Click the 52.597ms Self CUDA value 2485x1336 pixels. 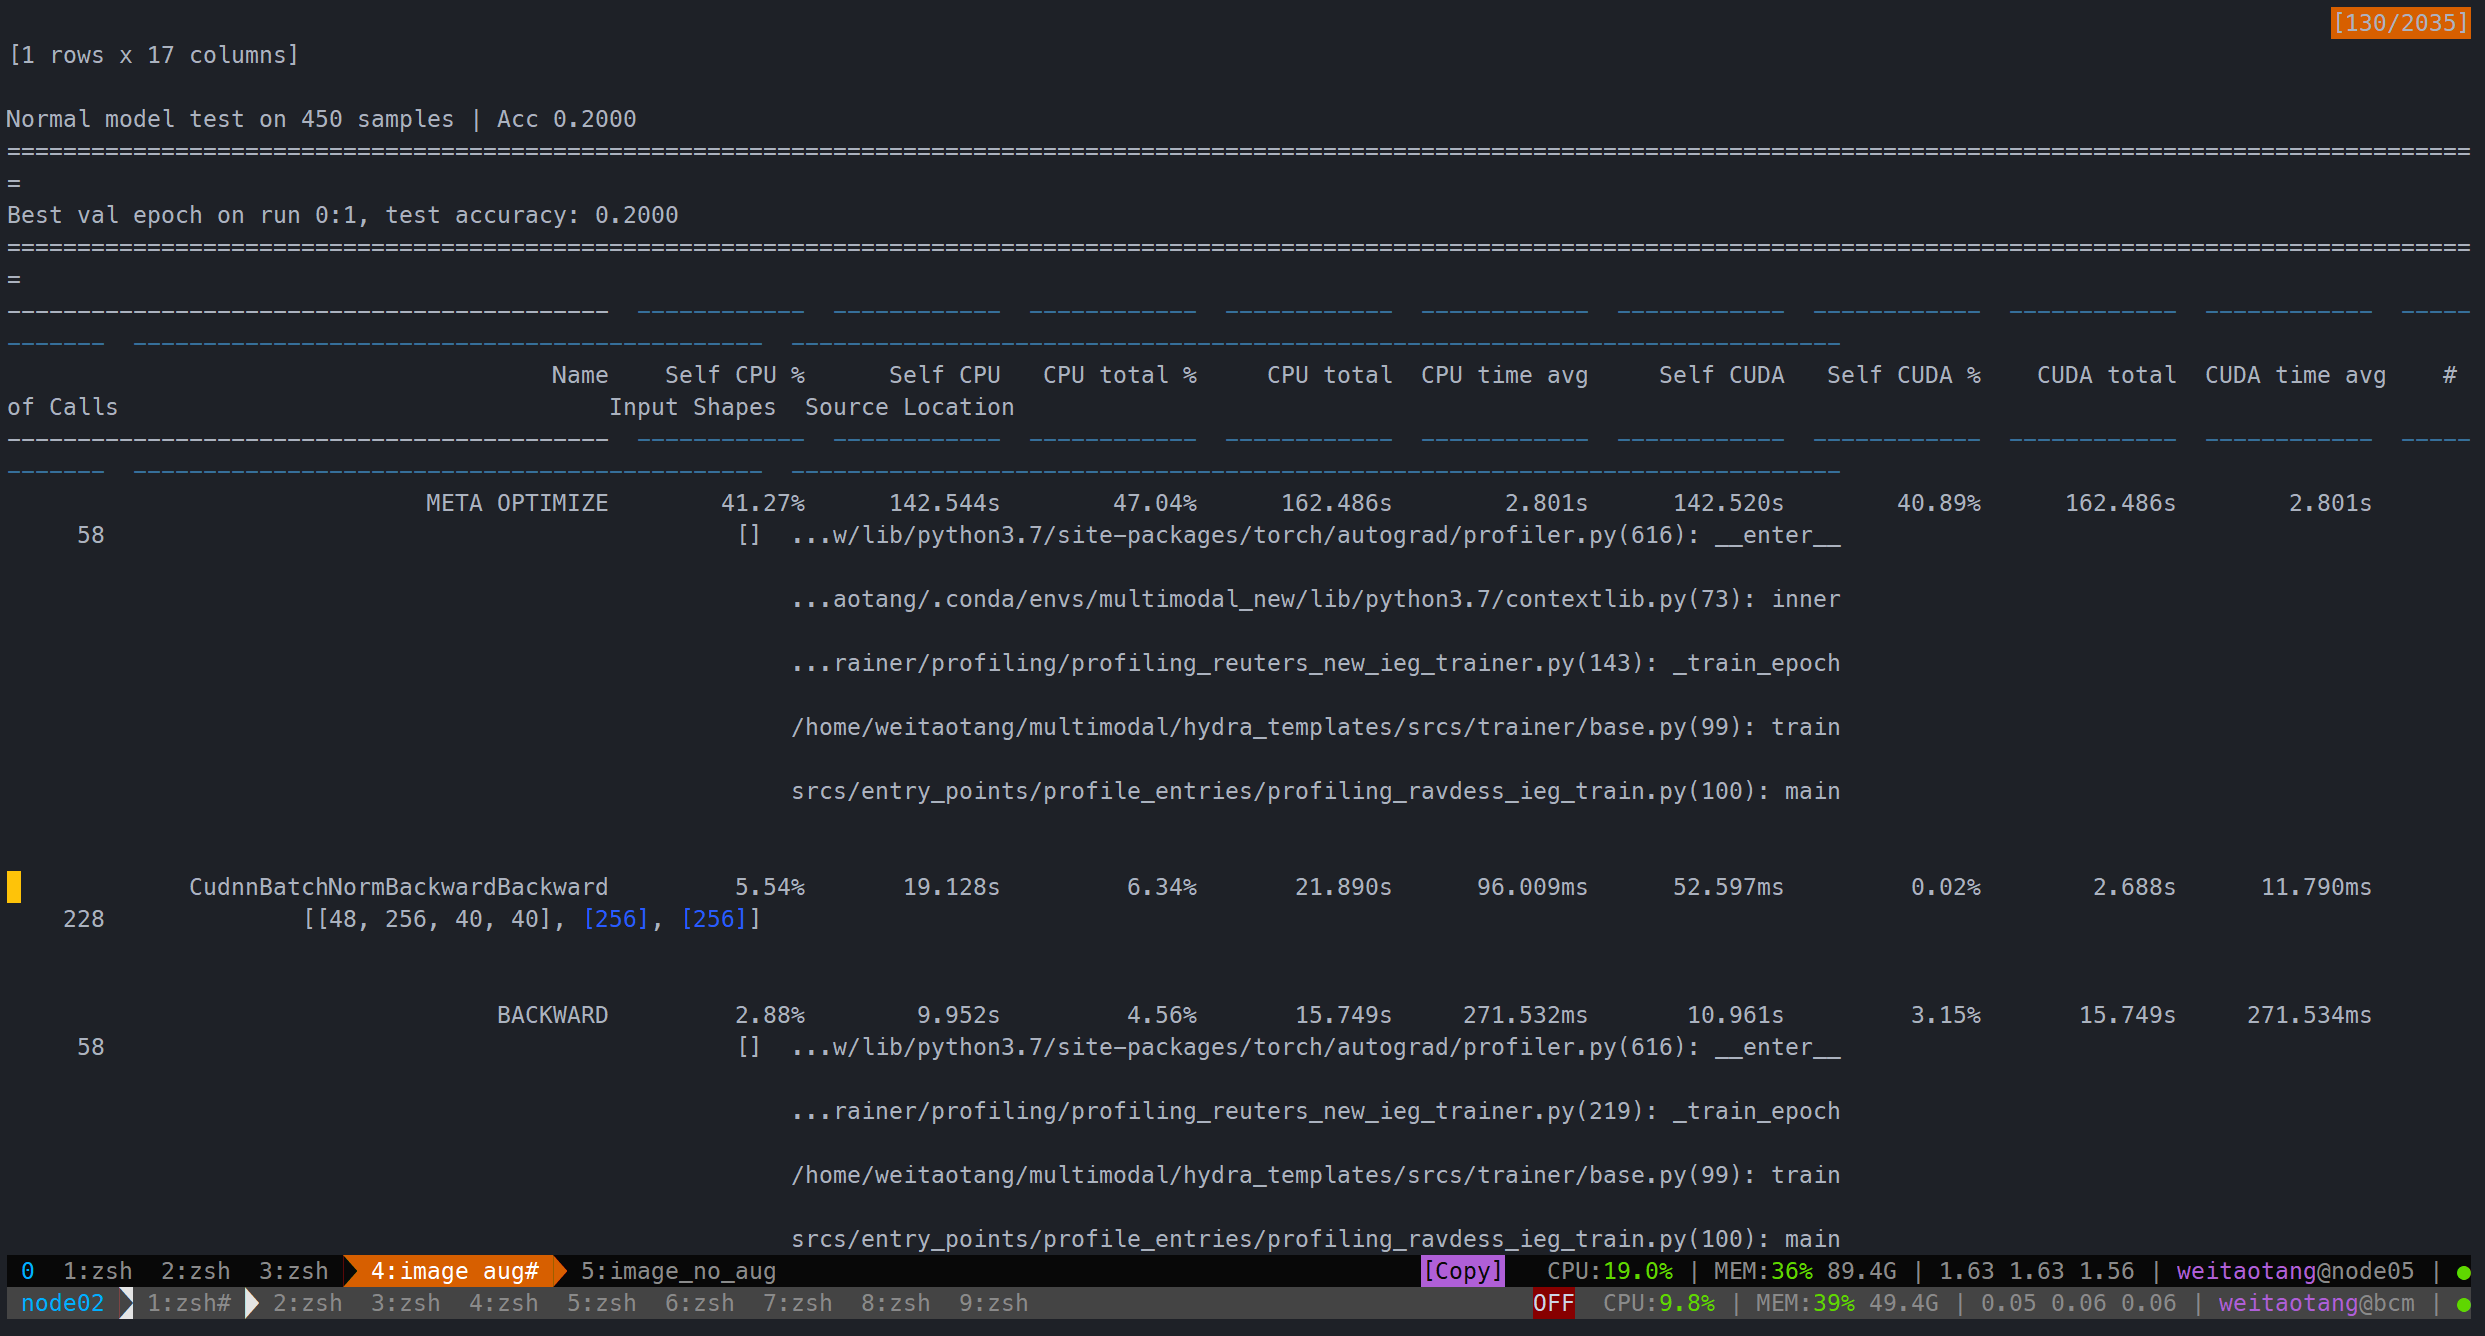point(1729,887)
